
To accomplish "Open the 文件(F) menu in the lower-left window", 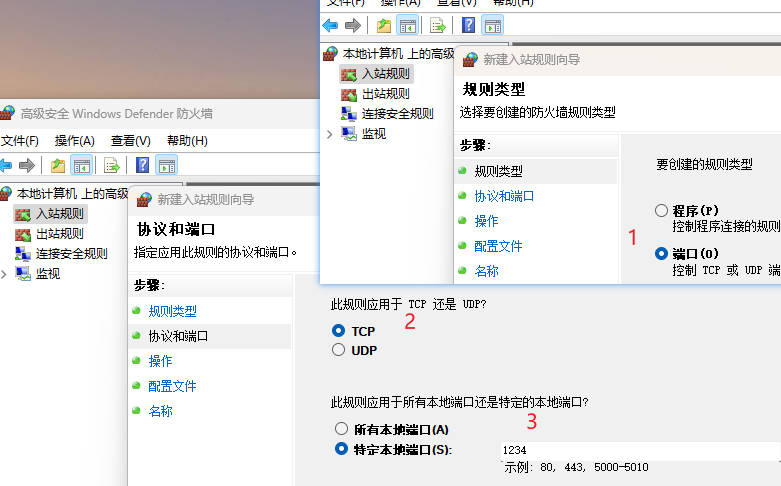I will (x=19, y=141).
